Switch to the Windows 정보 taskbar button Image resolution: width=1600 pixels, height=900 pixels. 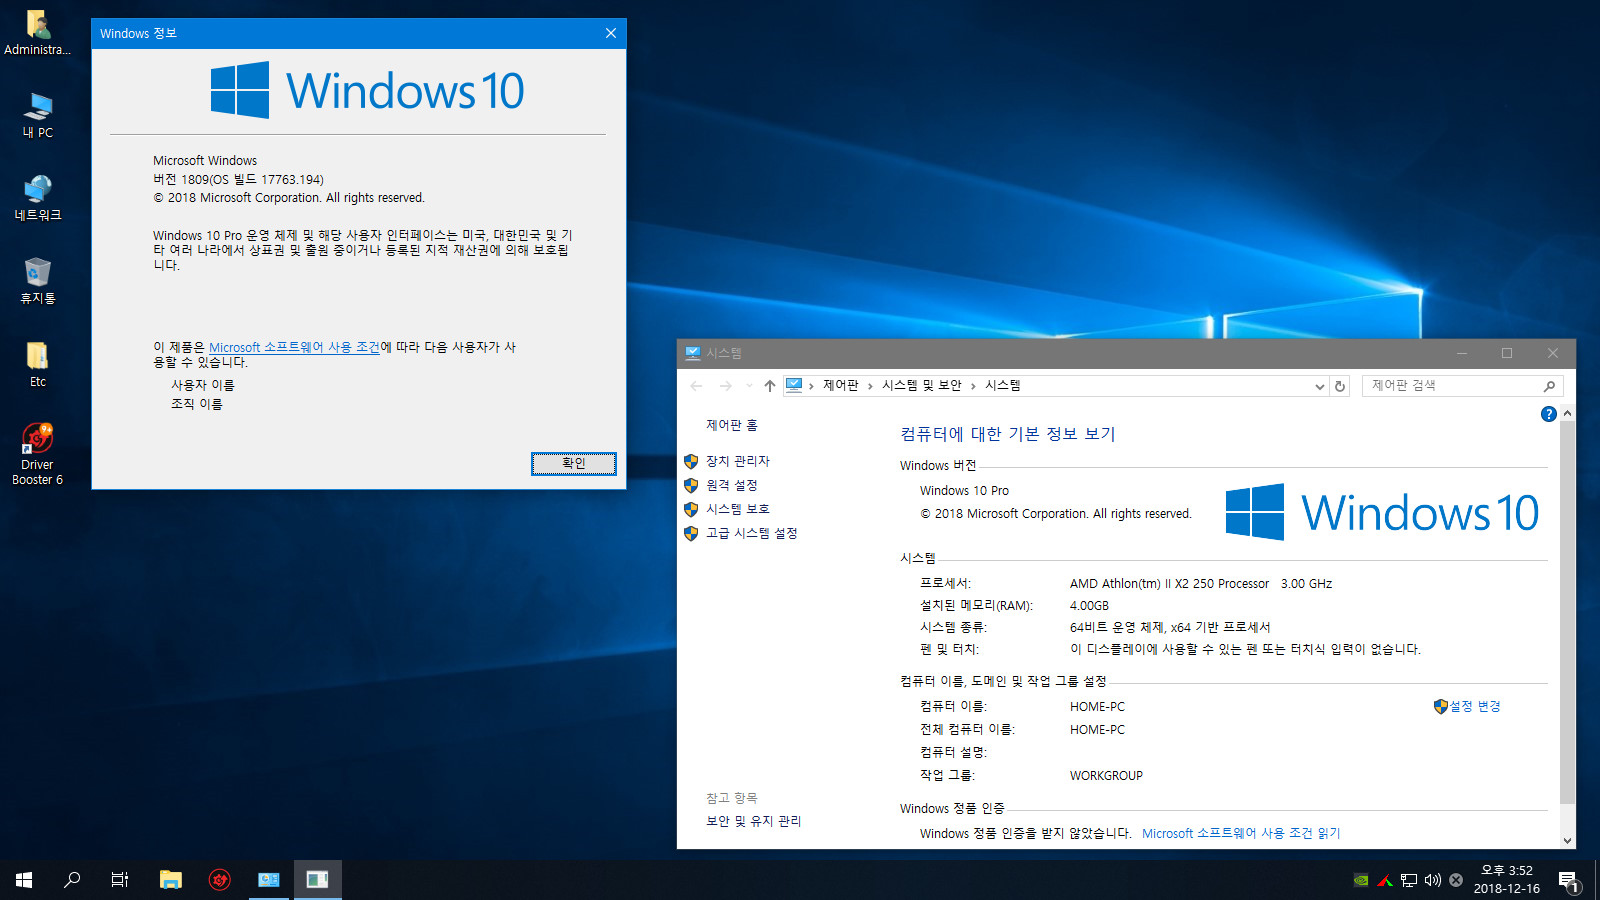click(x=318, y=880)
